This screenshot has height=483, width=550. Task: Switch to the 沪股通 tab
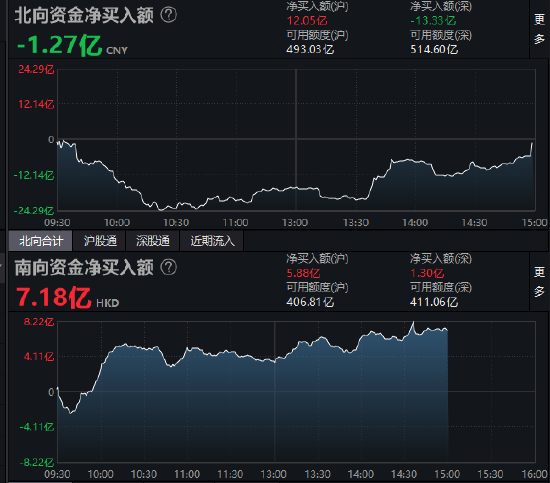point(100,241)
